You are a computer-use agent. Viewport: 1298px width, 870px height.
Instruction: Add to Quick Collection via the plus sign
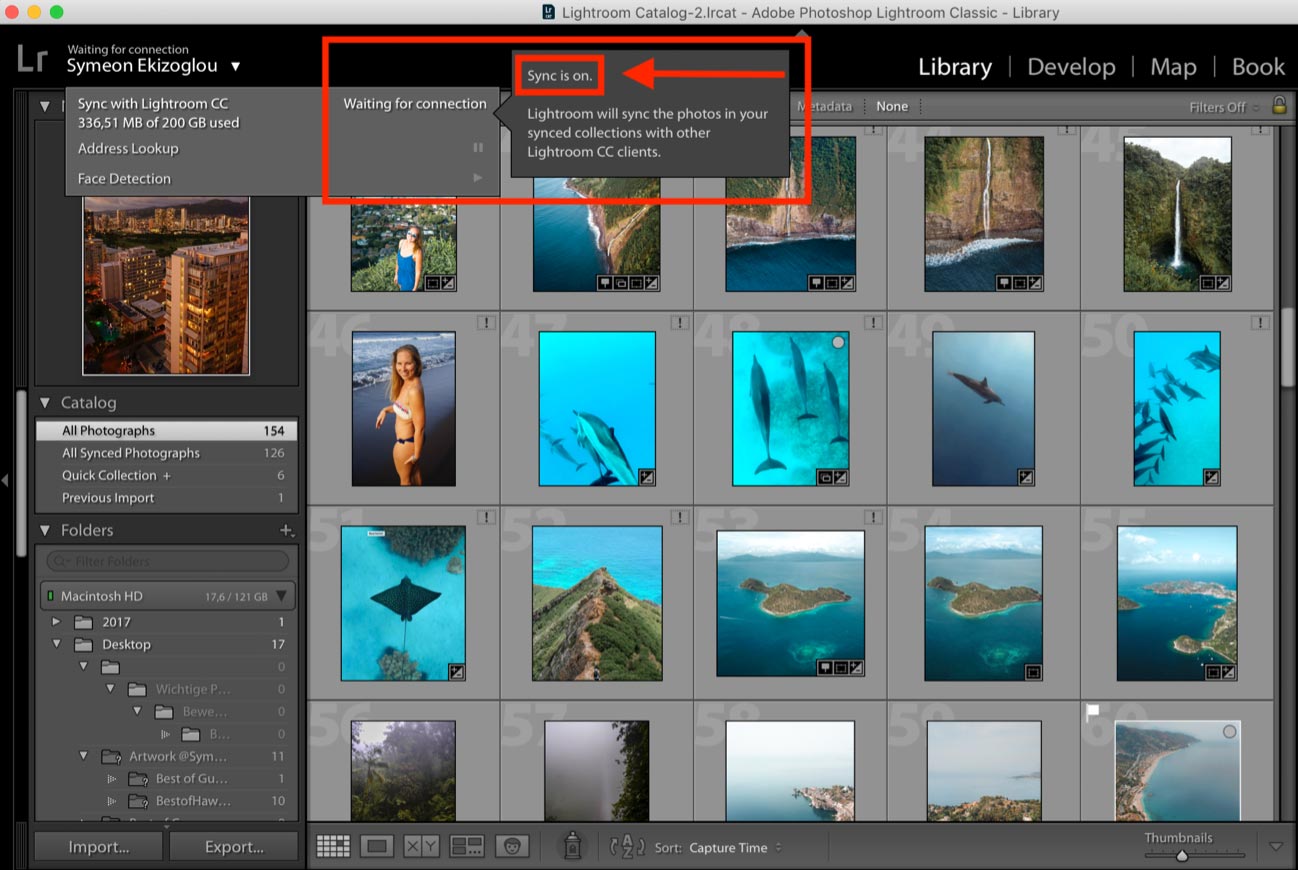(x=167, y=475)
